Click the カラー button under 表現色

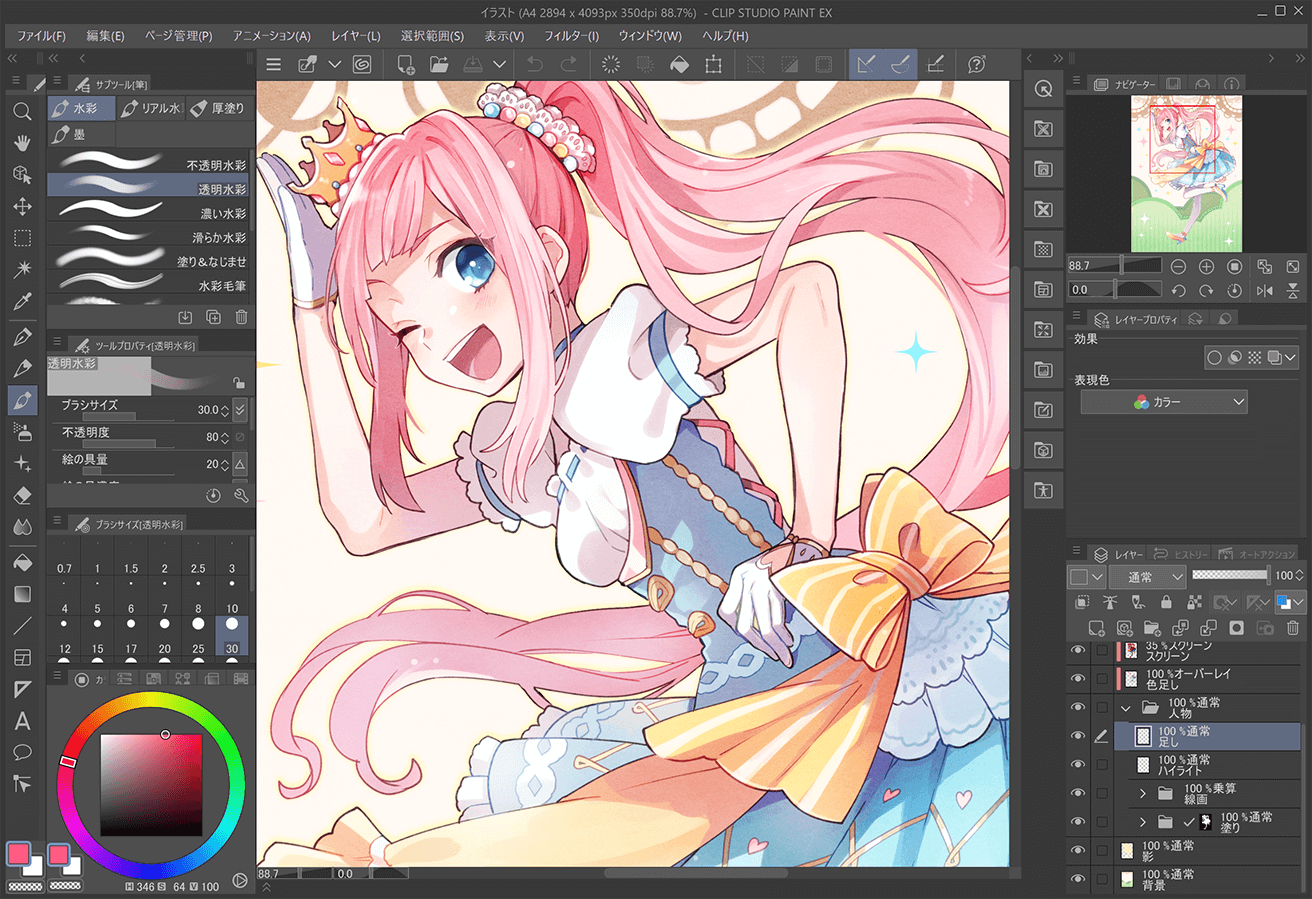click(1163, 401)
